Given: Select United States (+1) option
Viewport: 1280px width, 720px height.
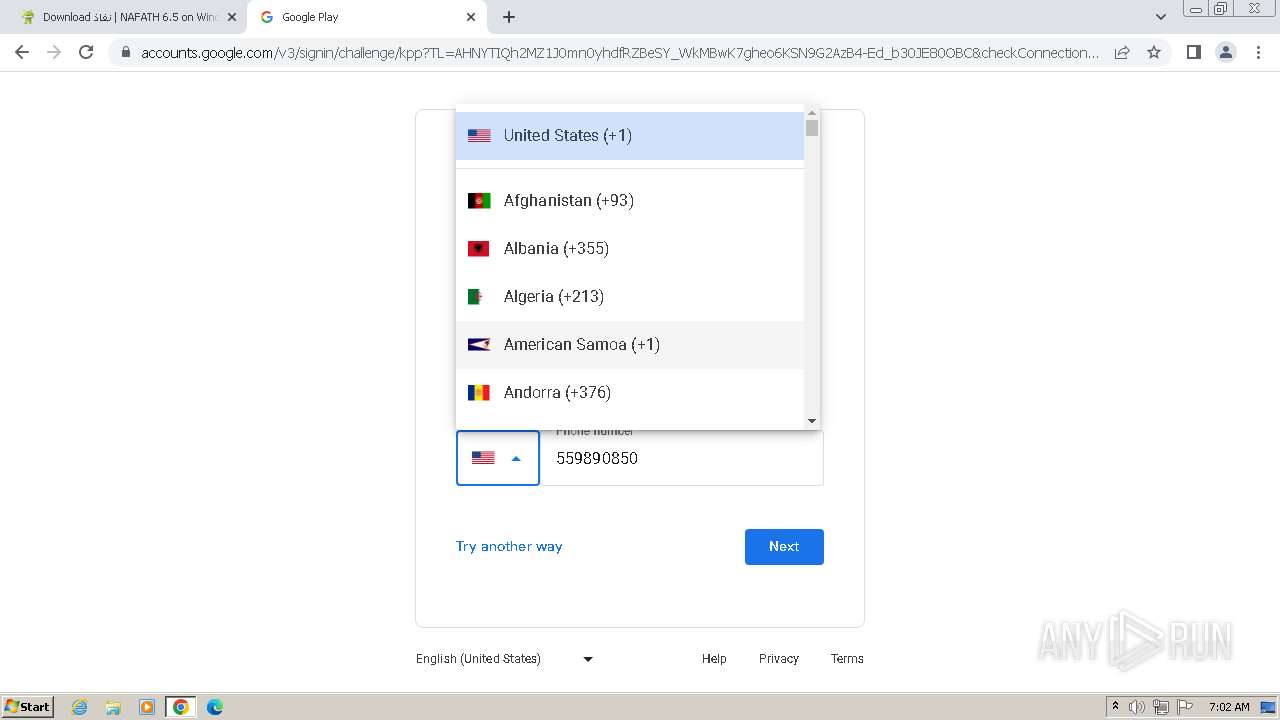Looking at the screenshot, I should (630, 136).
